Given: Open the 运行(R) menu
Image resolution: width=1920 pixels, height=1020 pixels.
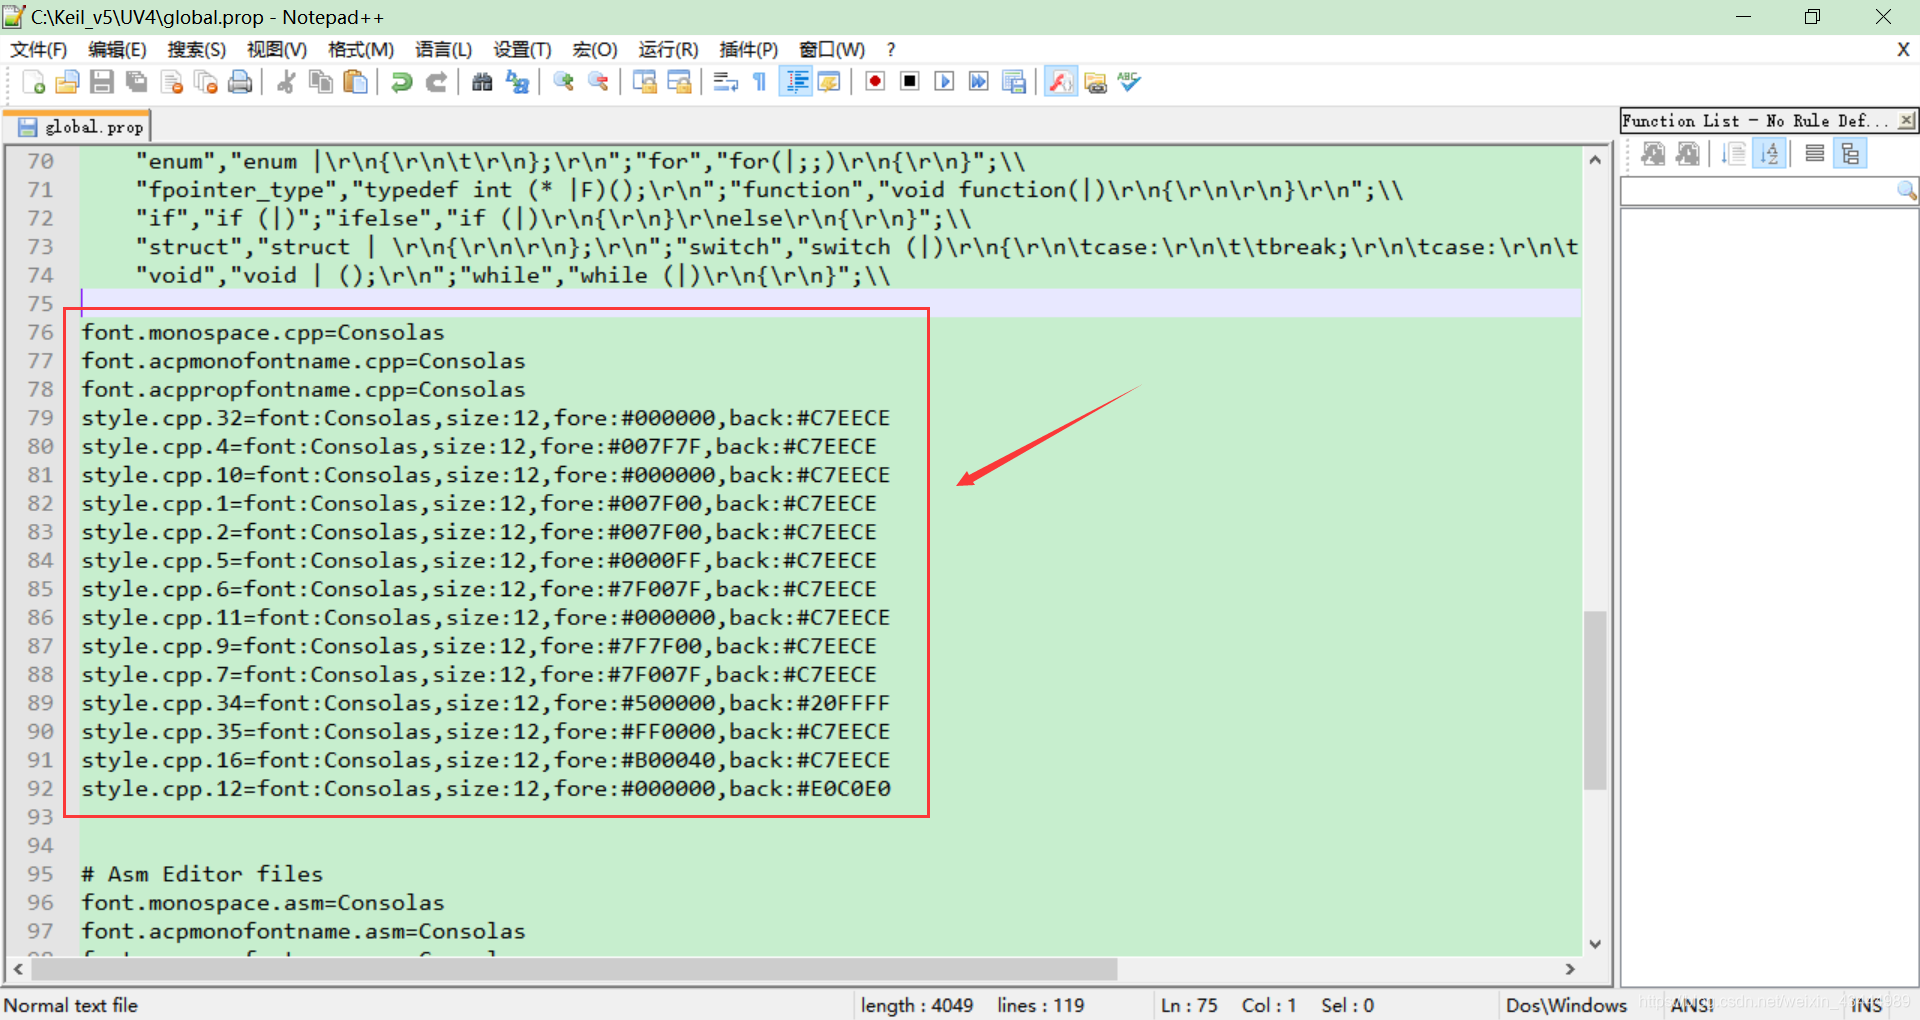Looking at the screenshot, I should tap(668, 50).
